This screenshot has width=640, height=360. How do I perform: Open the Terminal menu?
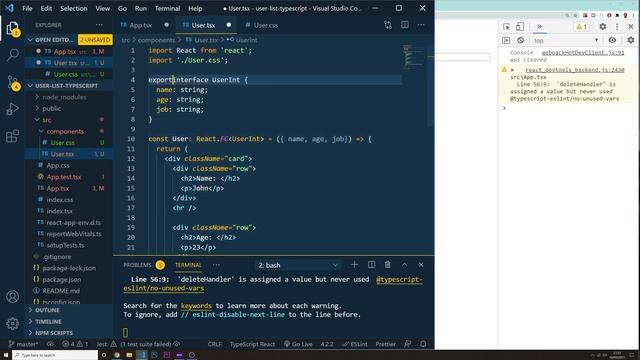click(167, 8)
